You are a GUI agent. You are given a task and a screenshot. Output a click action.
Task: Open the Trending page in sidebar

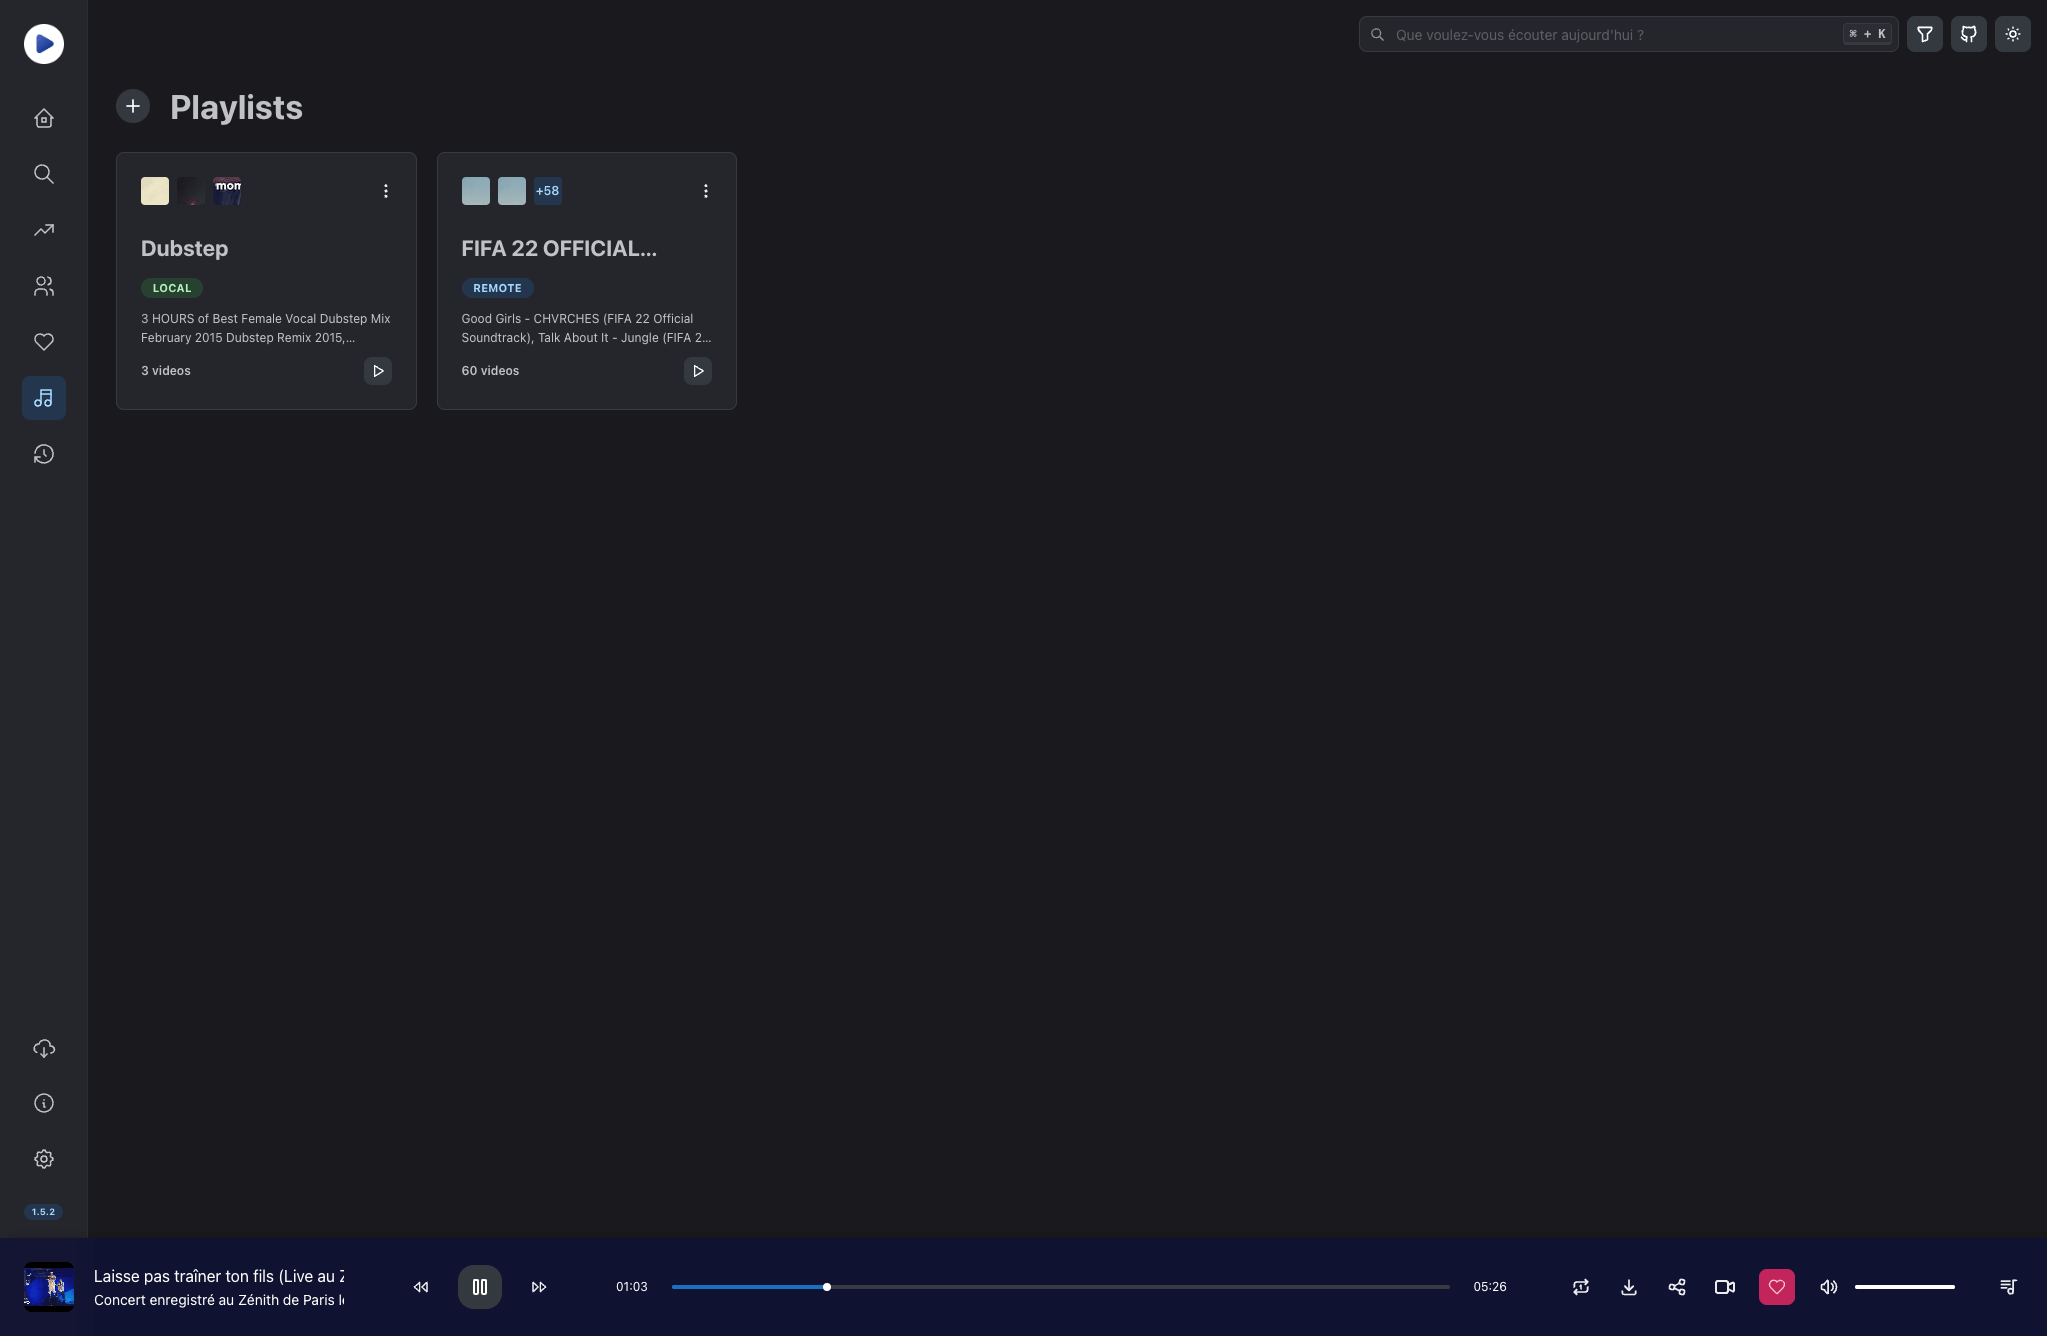[x=44, y=230]
